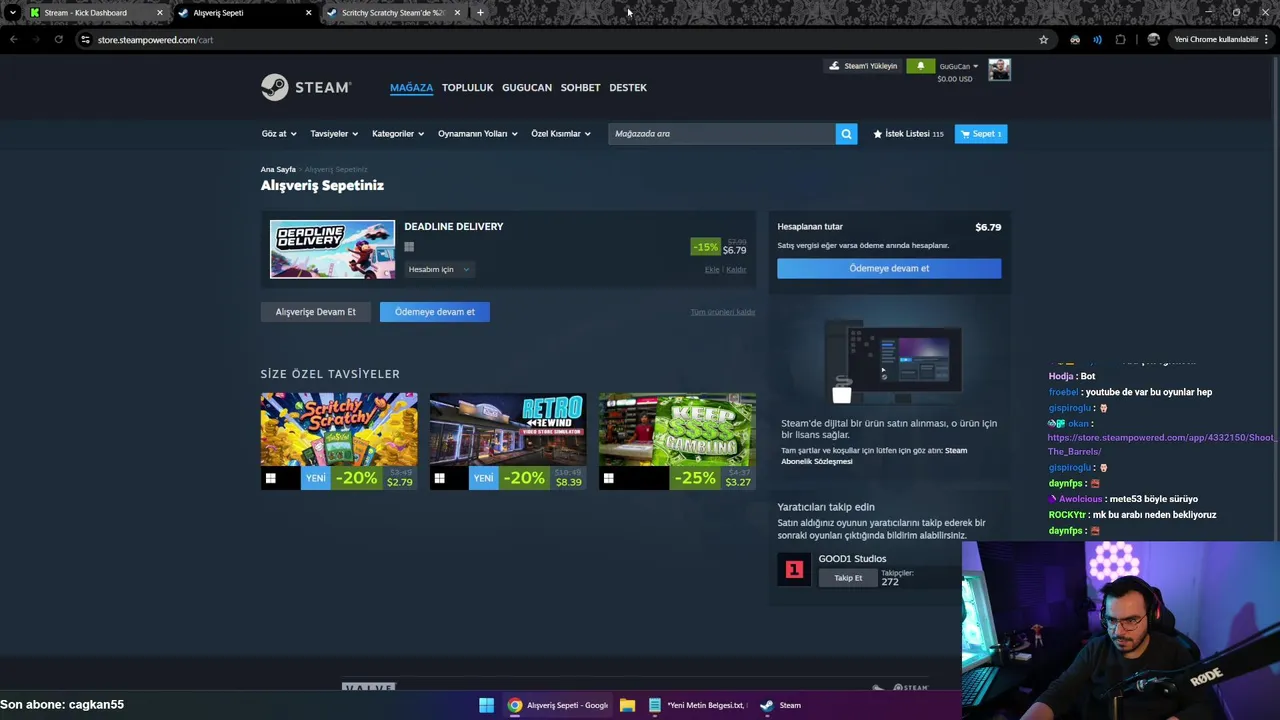Click the GOOD1 Studios logo icon
This screenshot has width=1280, height=720.
point(794,569)
